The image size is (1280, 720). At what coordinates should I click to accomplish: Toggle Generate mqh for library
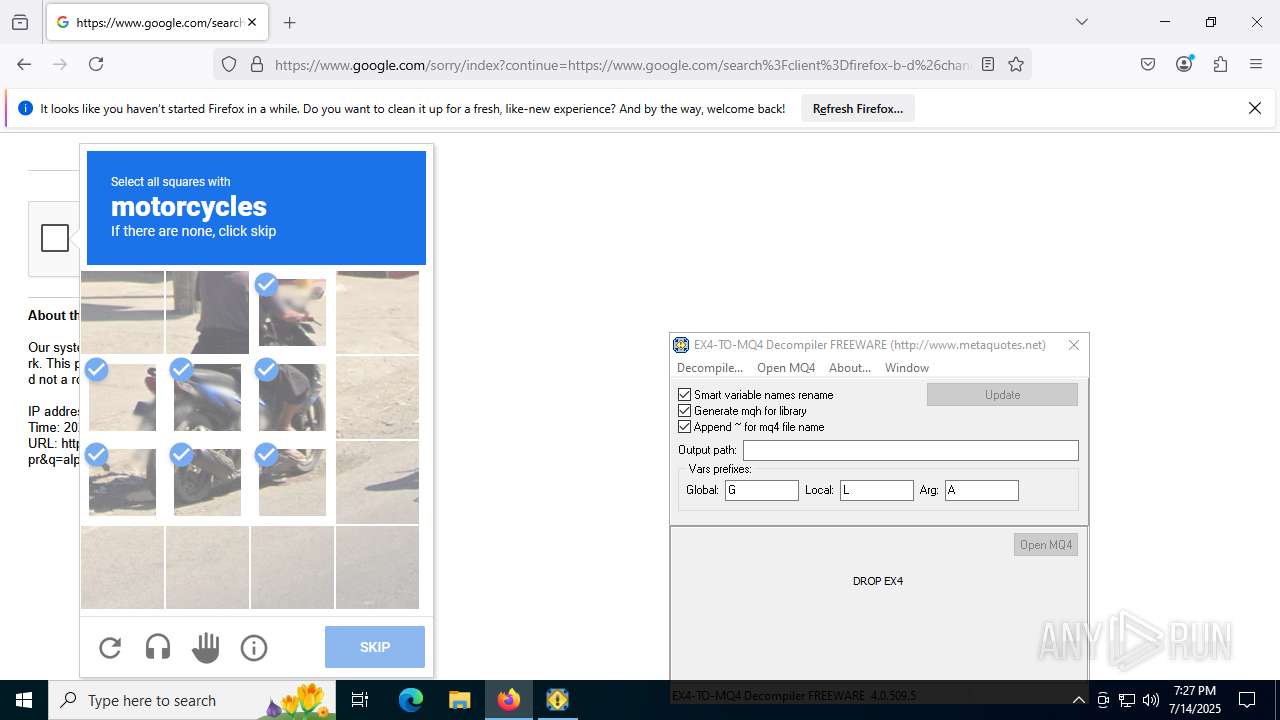[x=685, y=411]
